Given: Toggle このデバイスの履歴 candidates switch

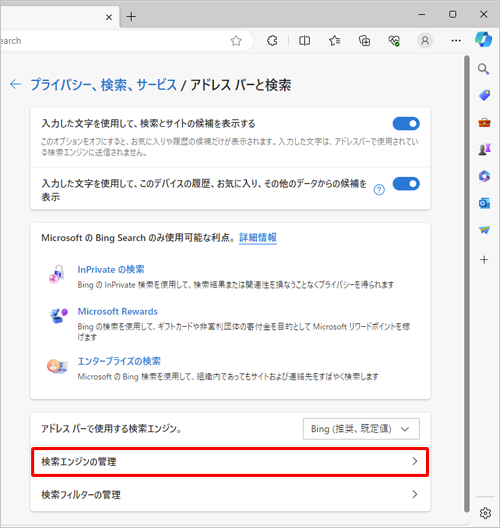Looking at the screenshot, I should 406,184.
